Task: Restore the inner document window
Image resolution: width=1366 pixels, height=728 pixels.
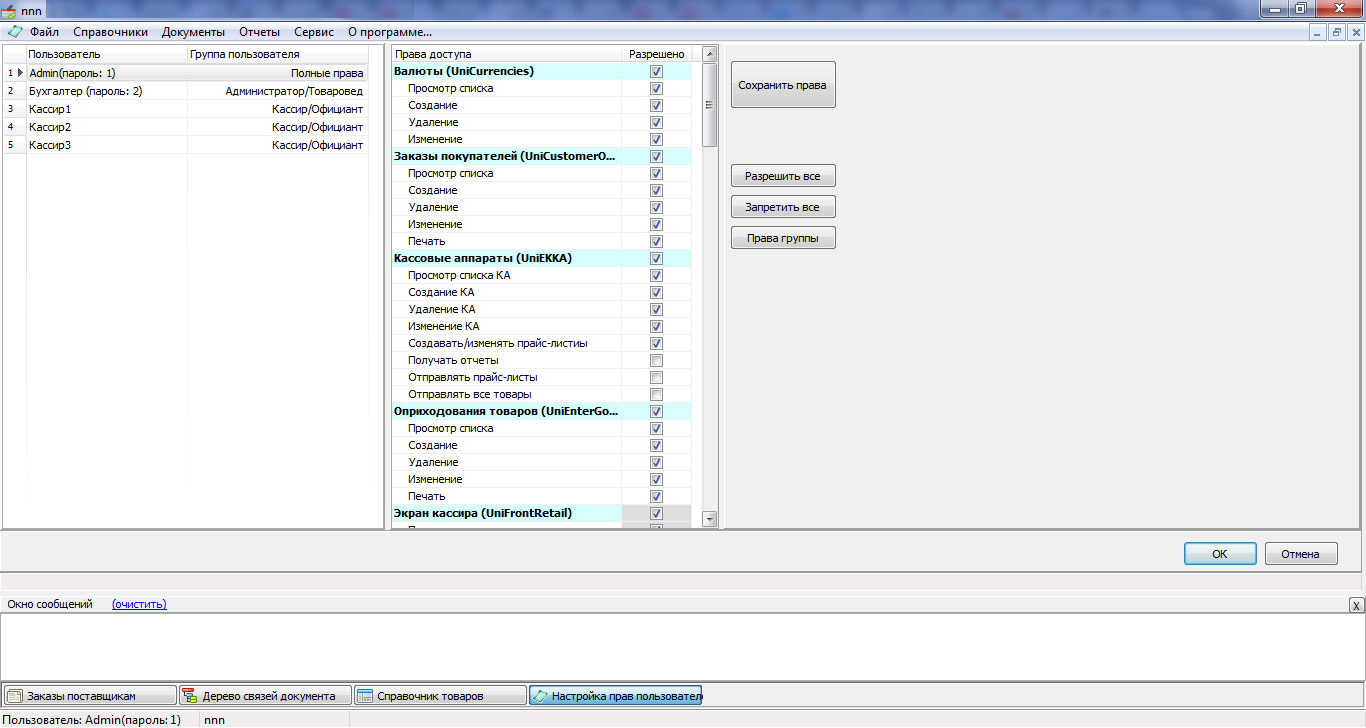Action: [1337, 32]
